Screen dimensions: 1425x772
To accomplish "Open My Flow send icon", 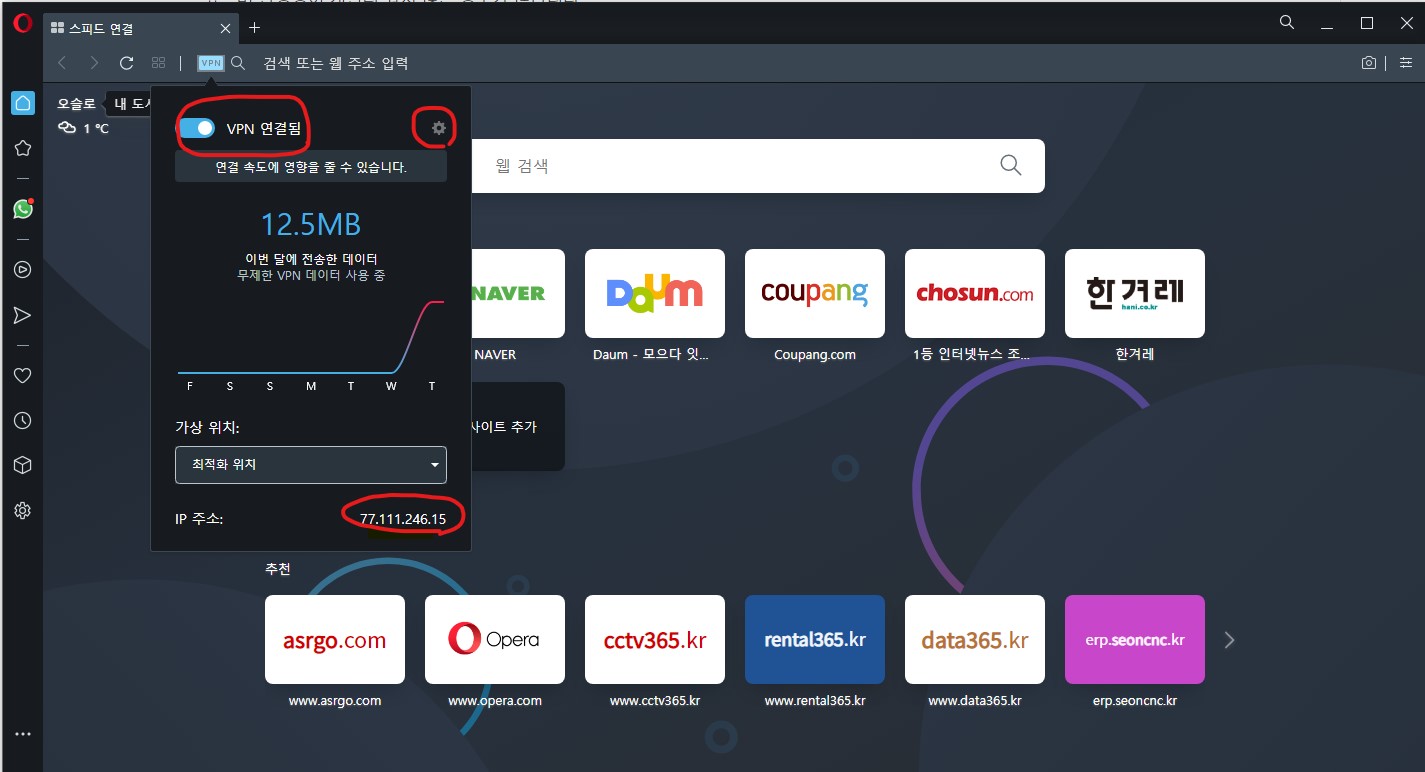I will (22, 315).
